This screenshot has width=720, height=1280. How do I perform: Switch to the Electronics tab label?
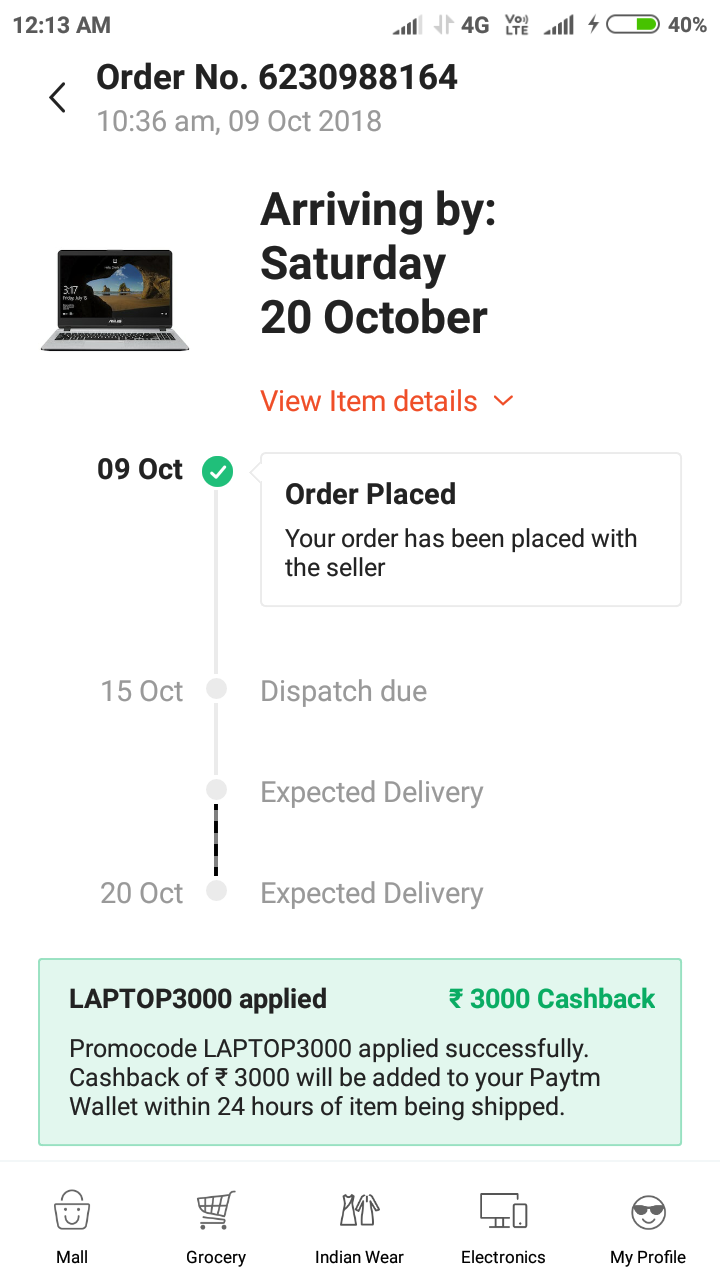503,1257
